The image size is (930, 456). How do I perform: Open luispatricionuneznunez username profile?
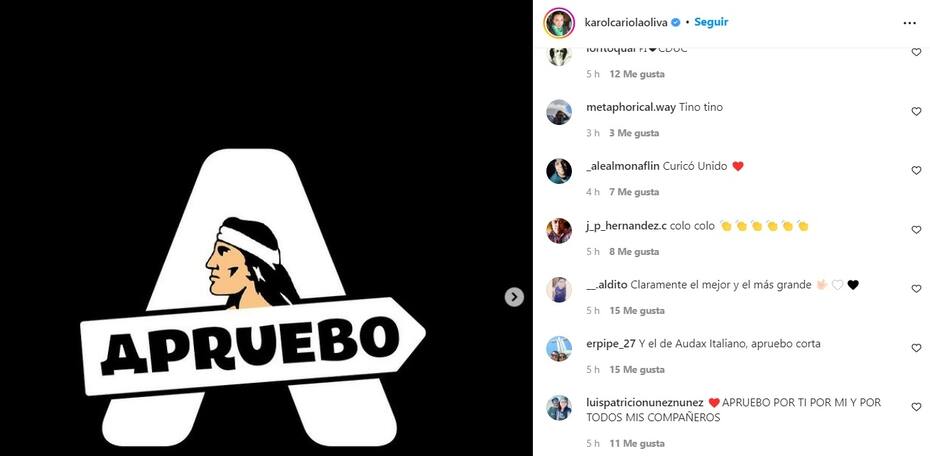[645, 403]
